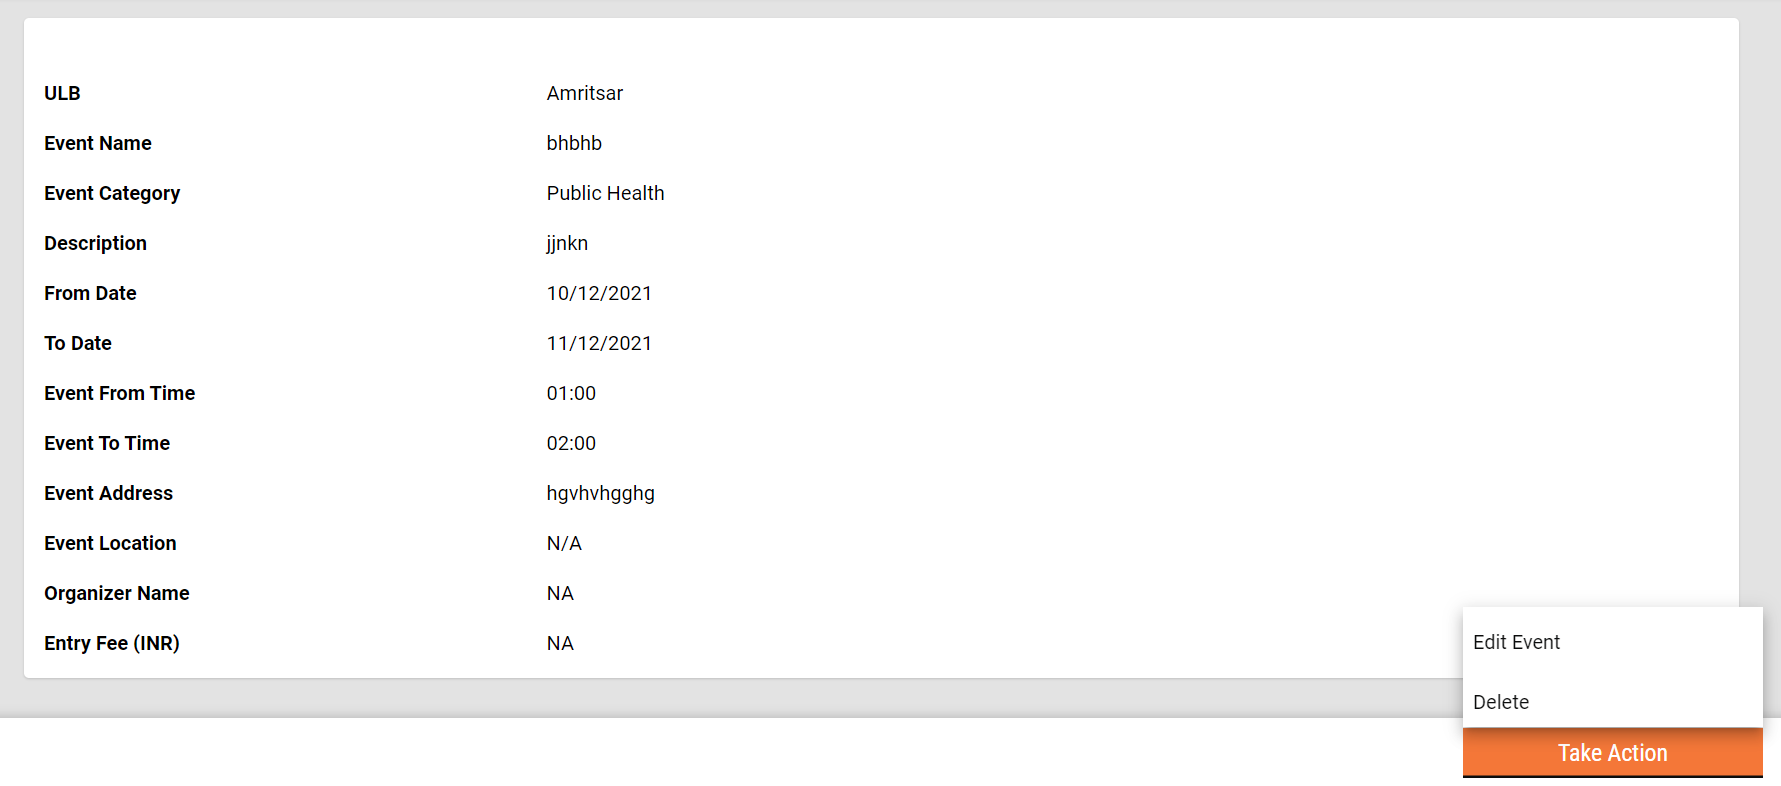
Task: Click the Entry Fee (INR) label
Action: click(112, 643)
